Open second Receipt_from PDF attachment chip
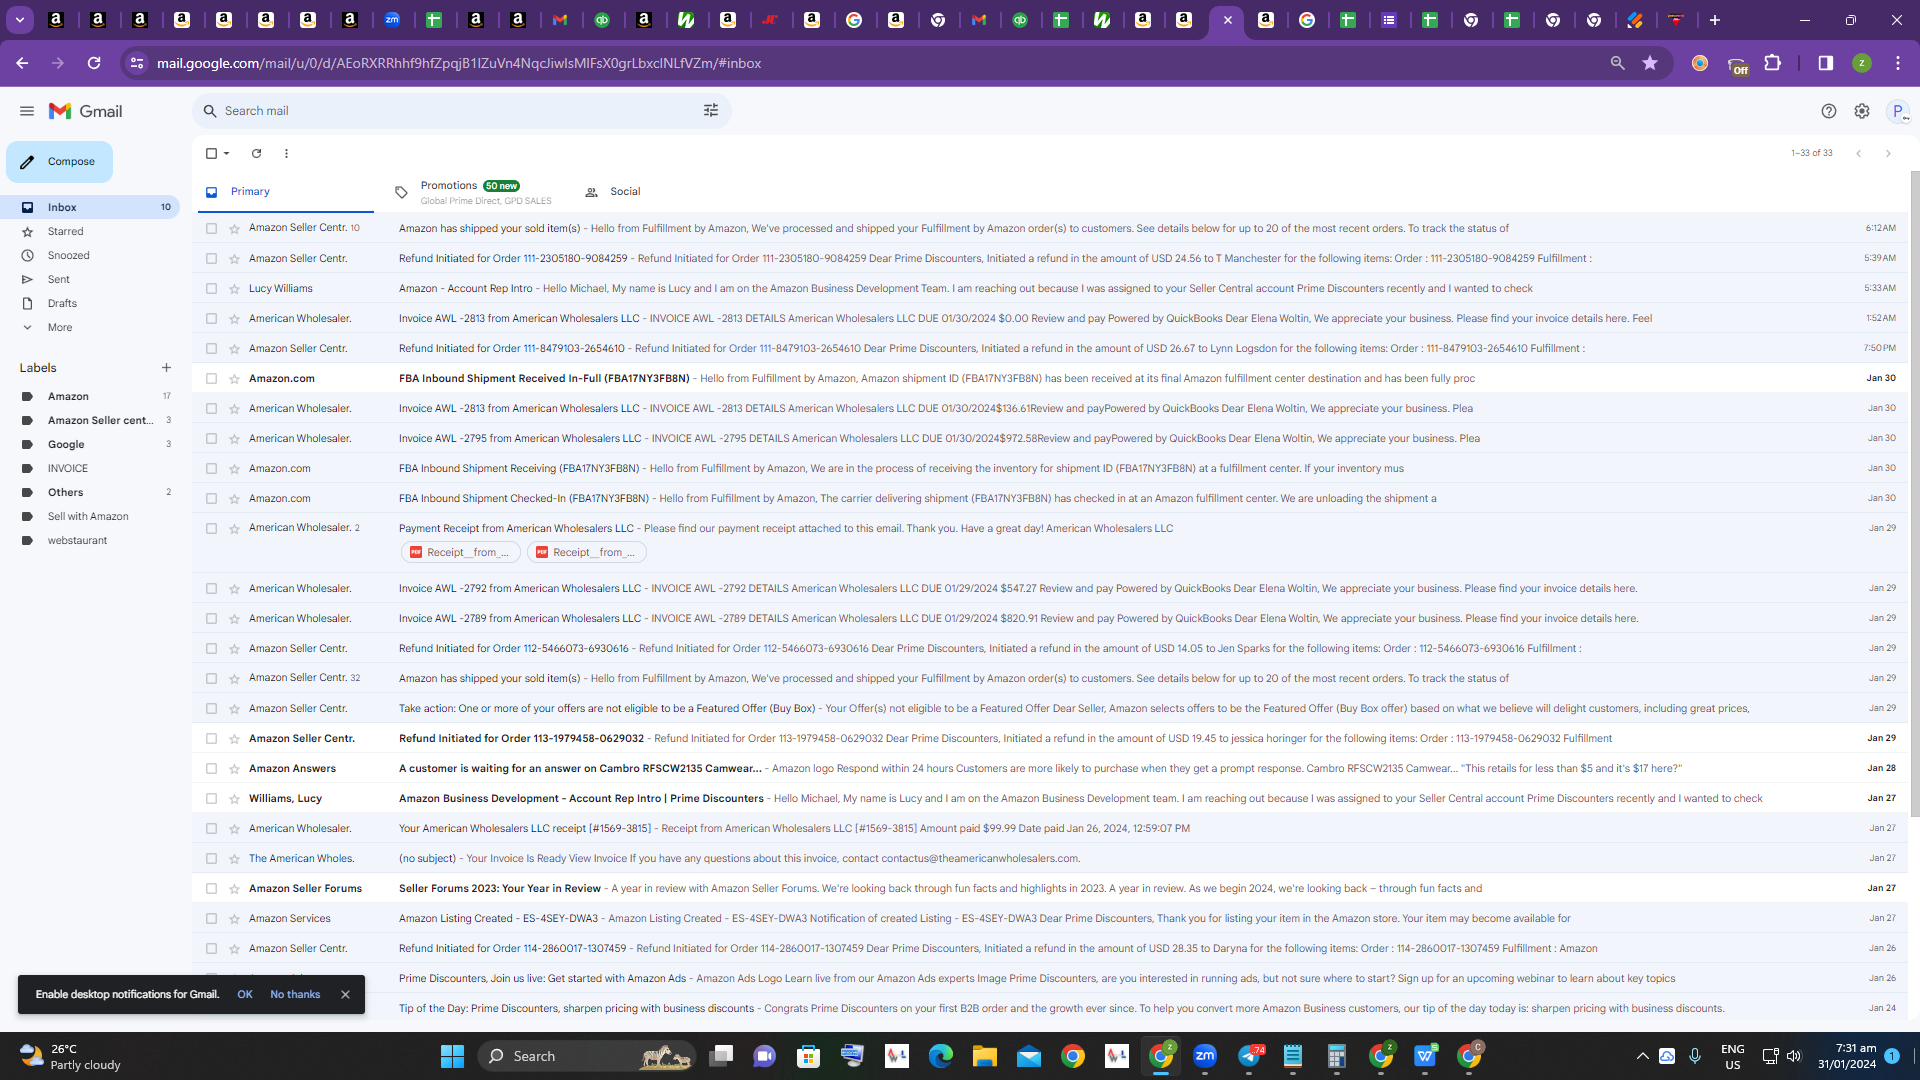The height and width of the screenshot is (1080, 1920). coord(587,552)
